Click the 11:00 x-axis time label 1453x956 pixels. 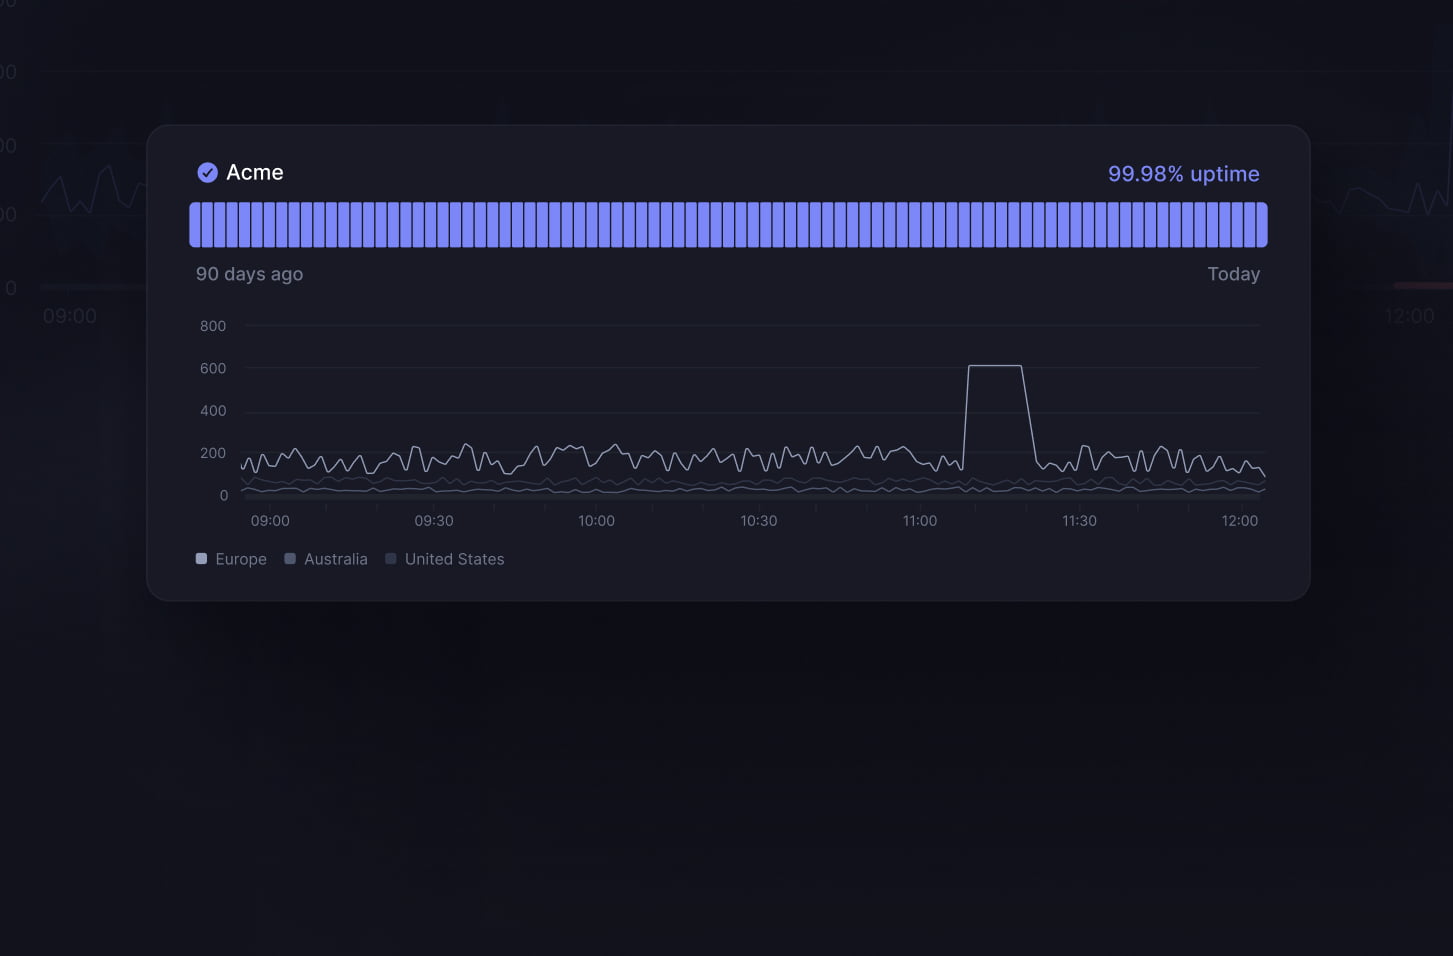(920, 521)
